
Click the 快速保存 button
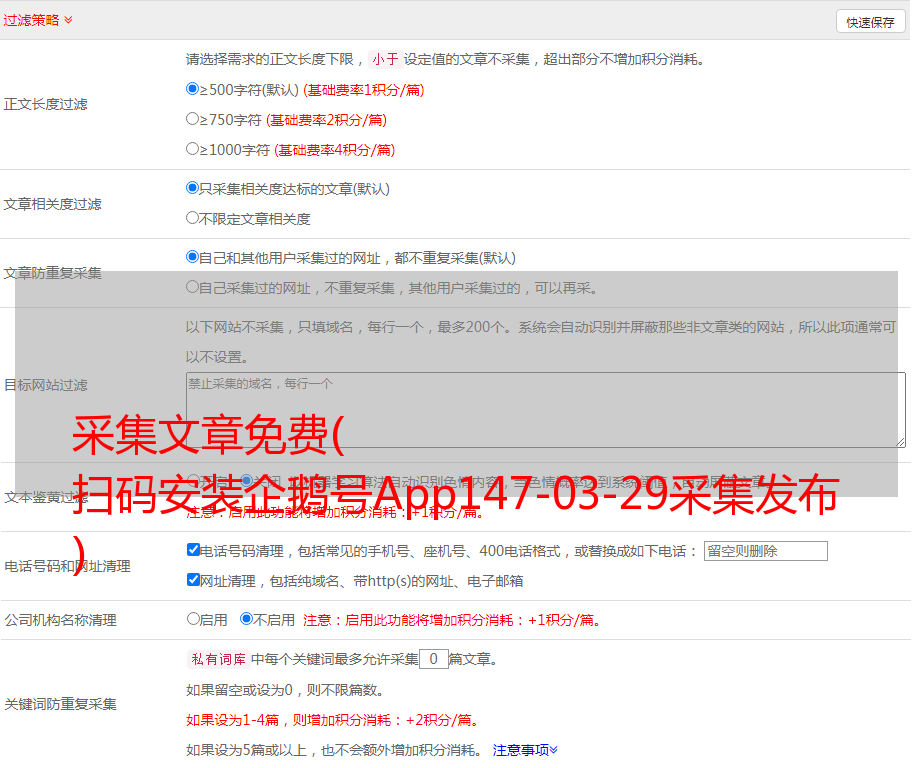870,22
